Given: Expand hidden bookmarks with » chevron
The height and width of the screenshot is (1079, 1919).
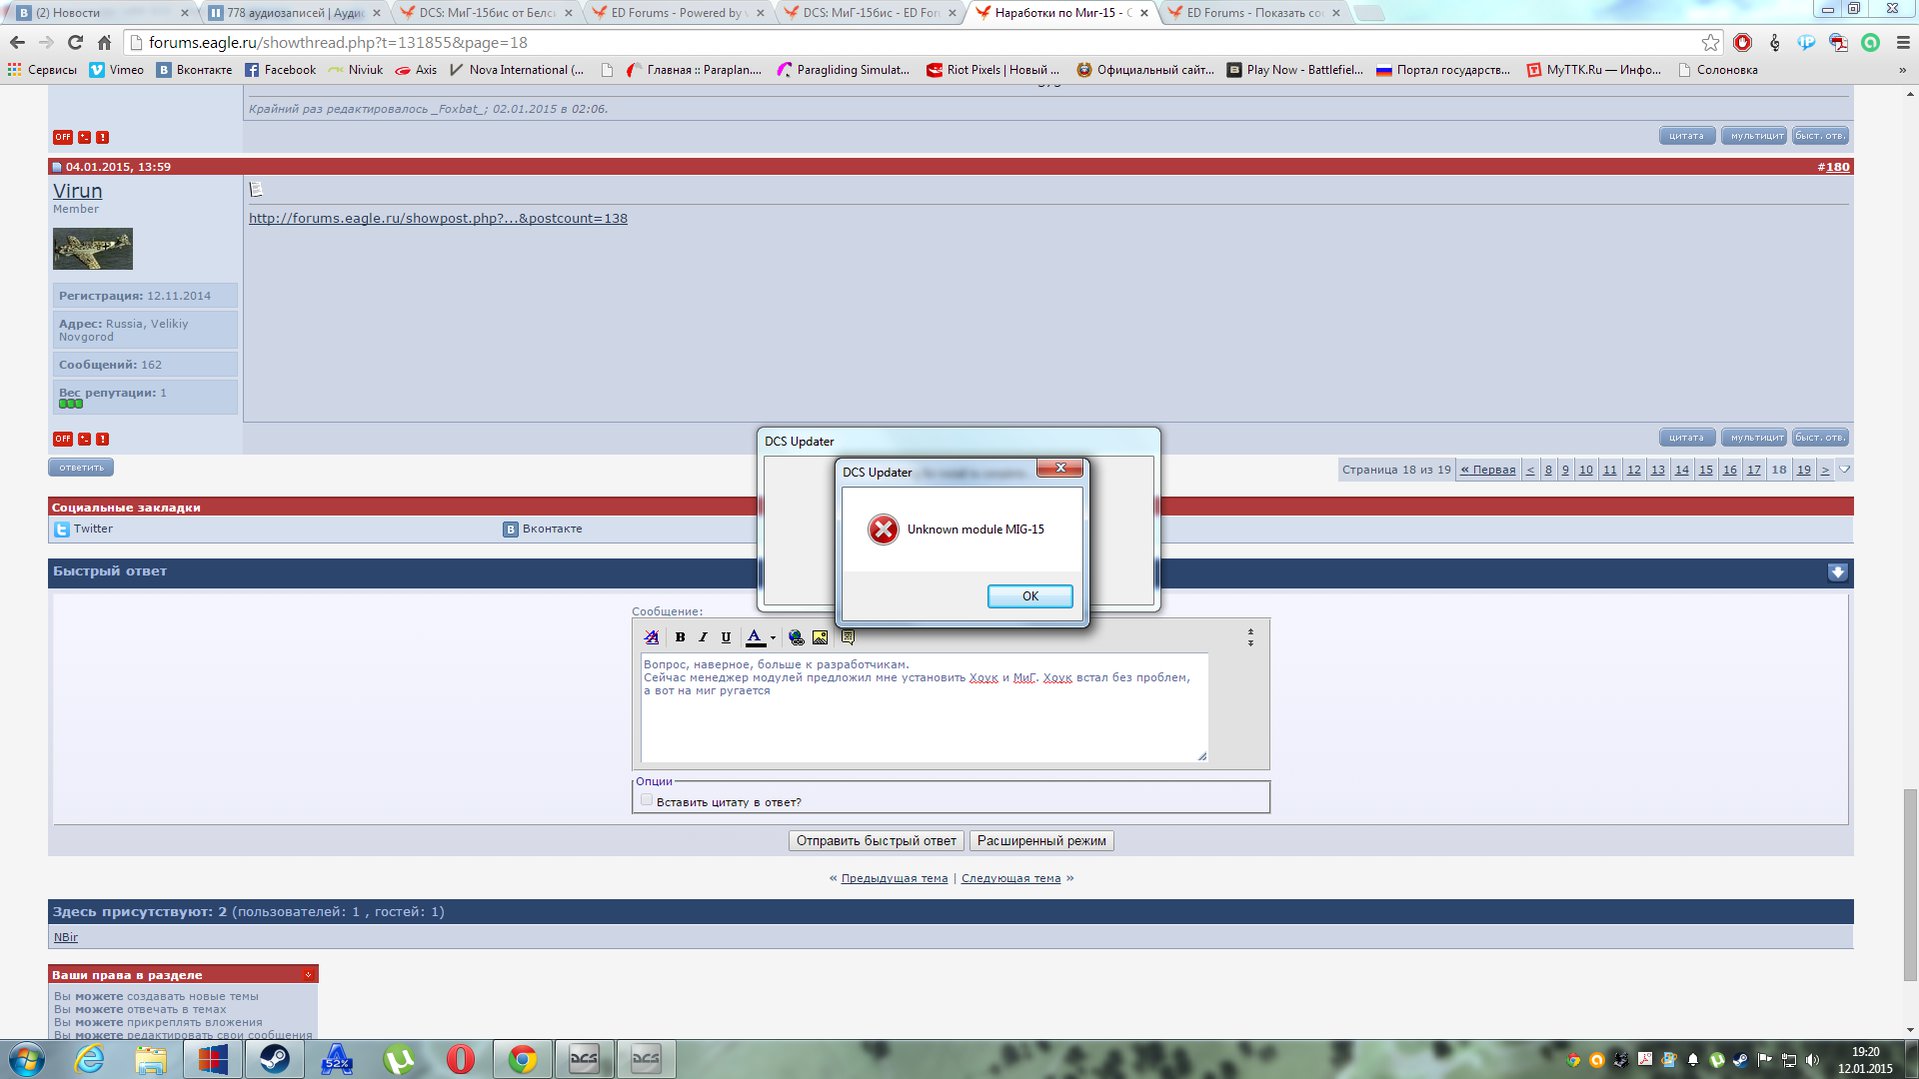Looking at the screenshot, I should pos(1902,70).
